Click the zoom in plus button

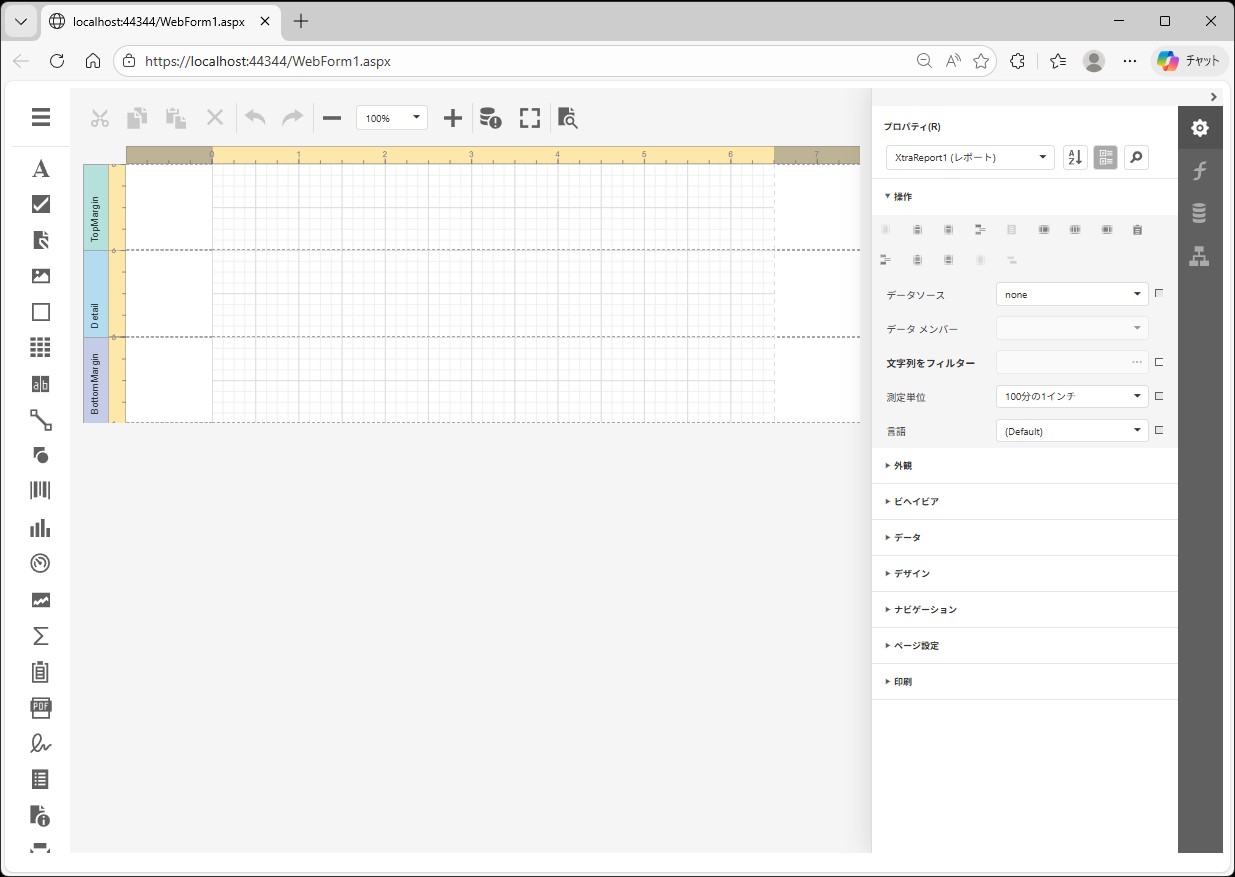[453, 118]
